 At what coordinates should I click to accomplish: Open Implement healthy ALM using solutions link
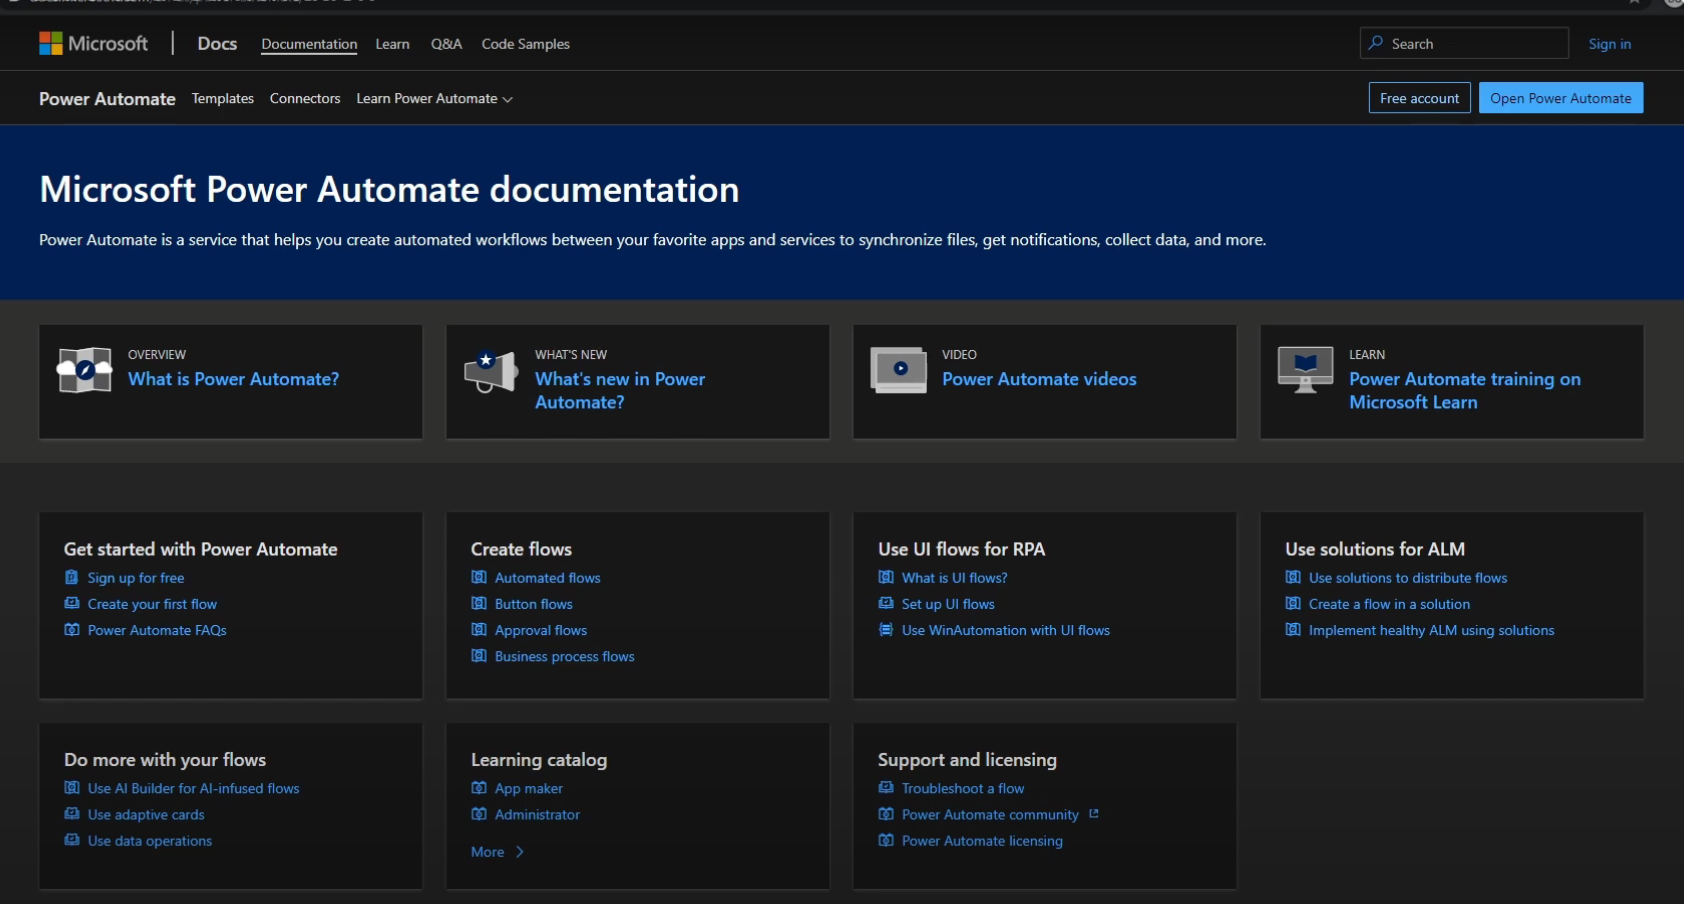1431,630
